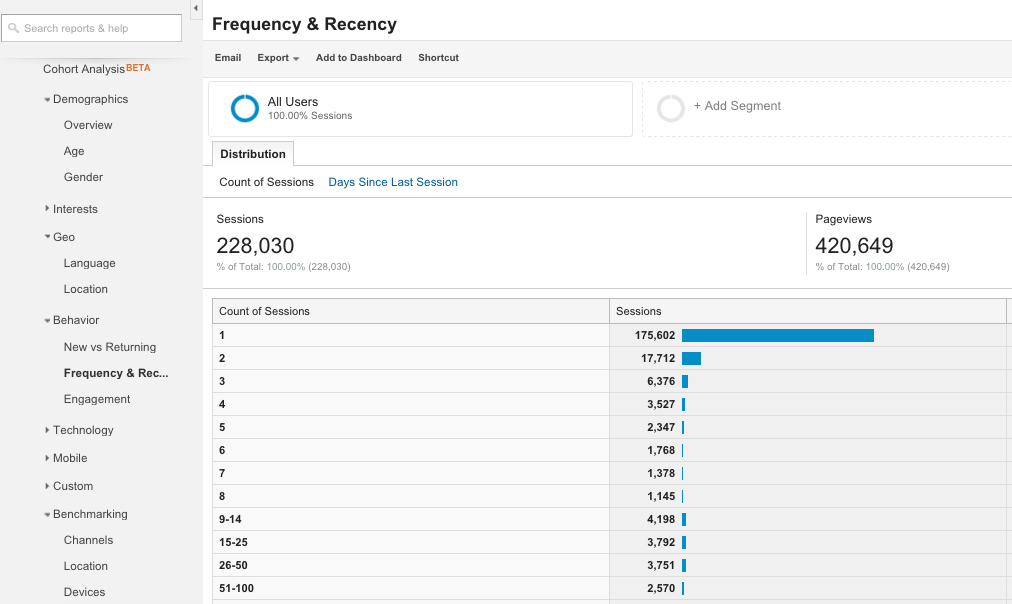Select Frequency & Rec... in sidebar
This screenshot has height=604, width=1012.
point(116,373)
